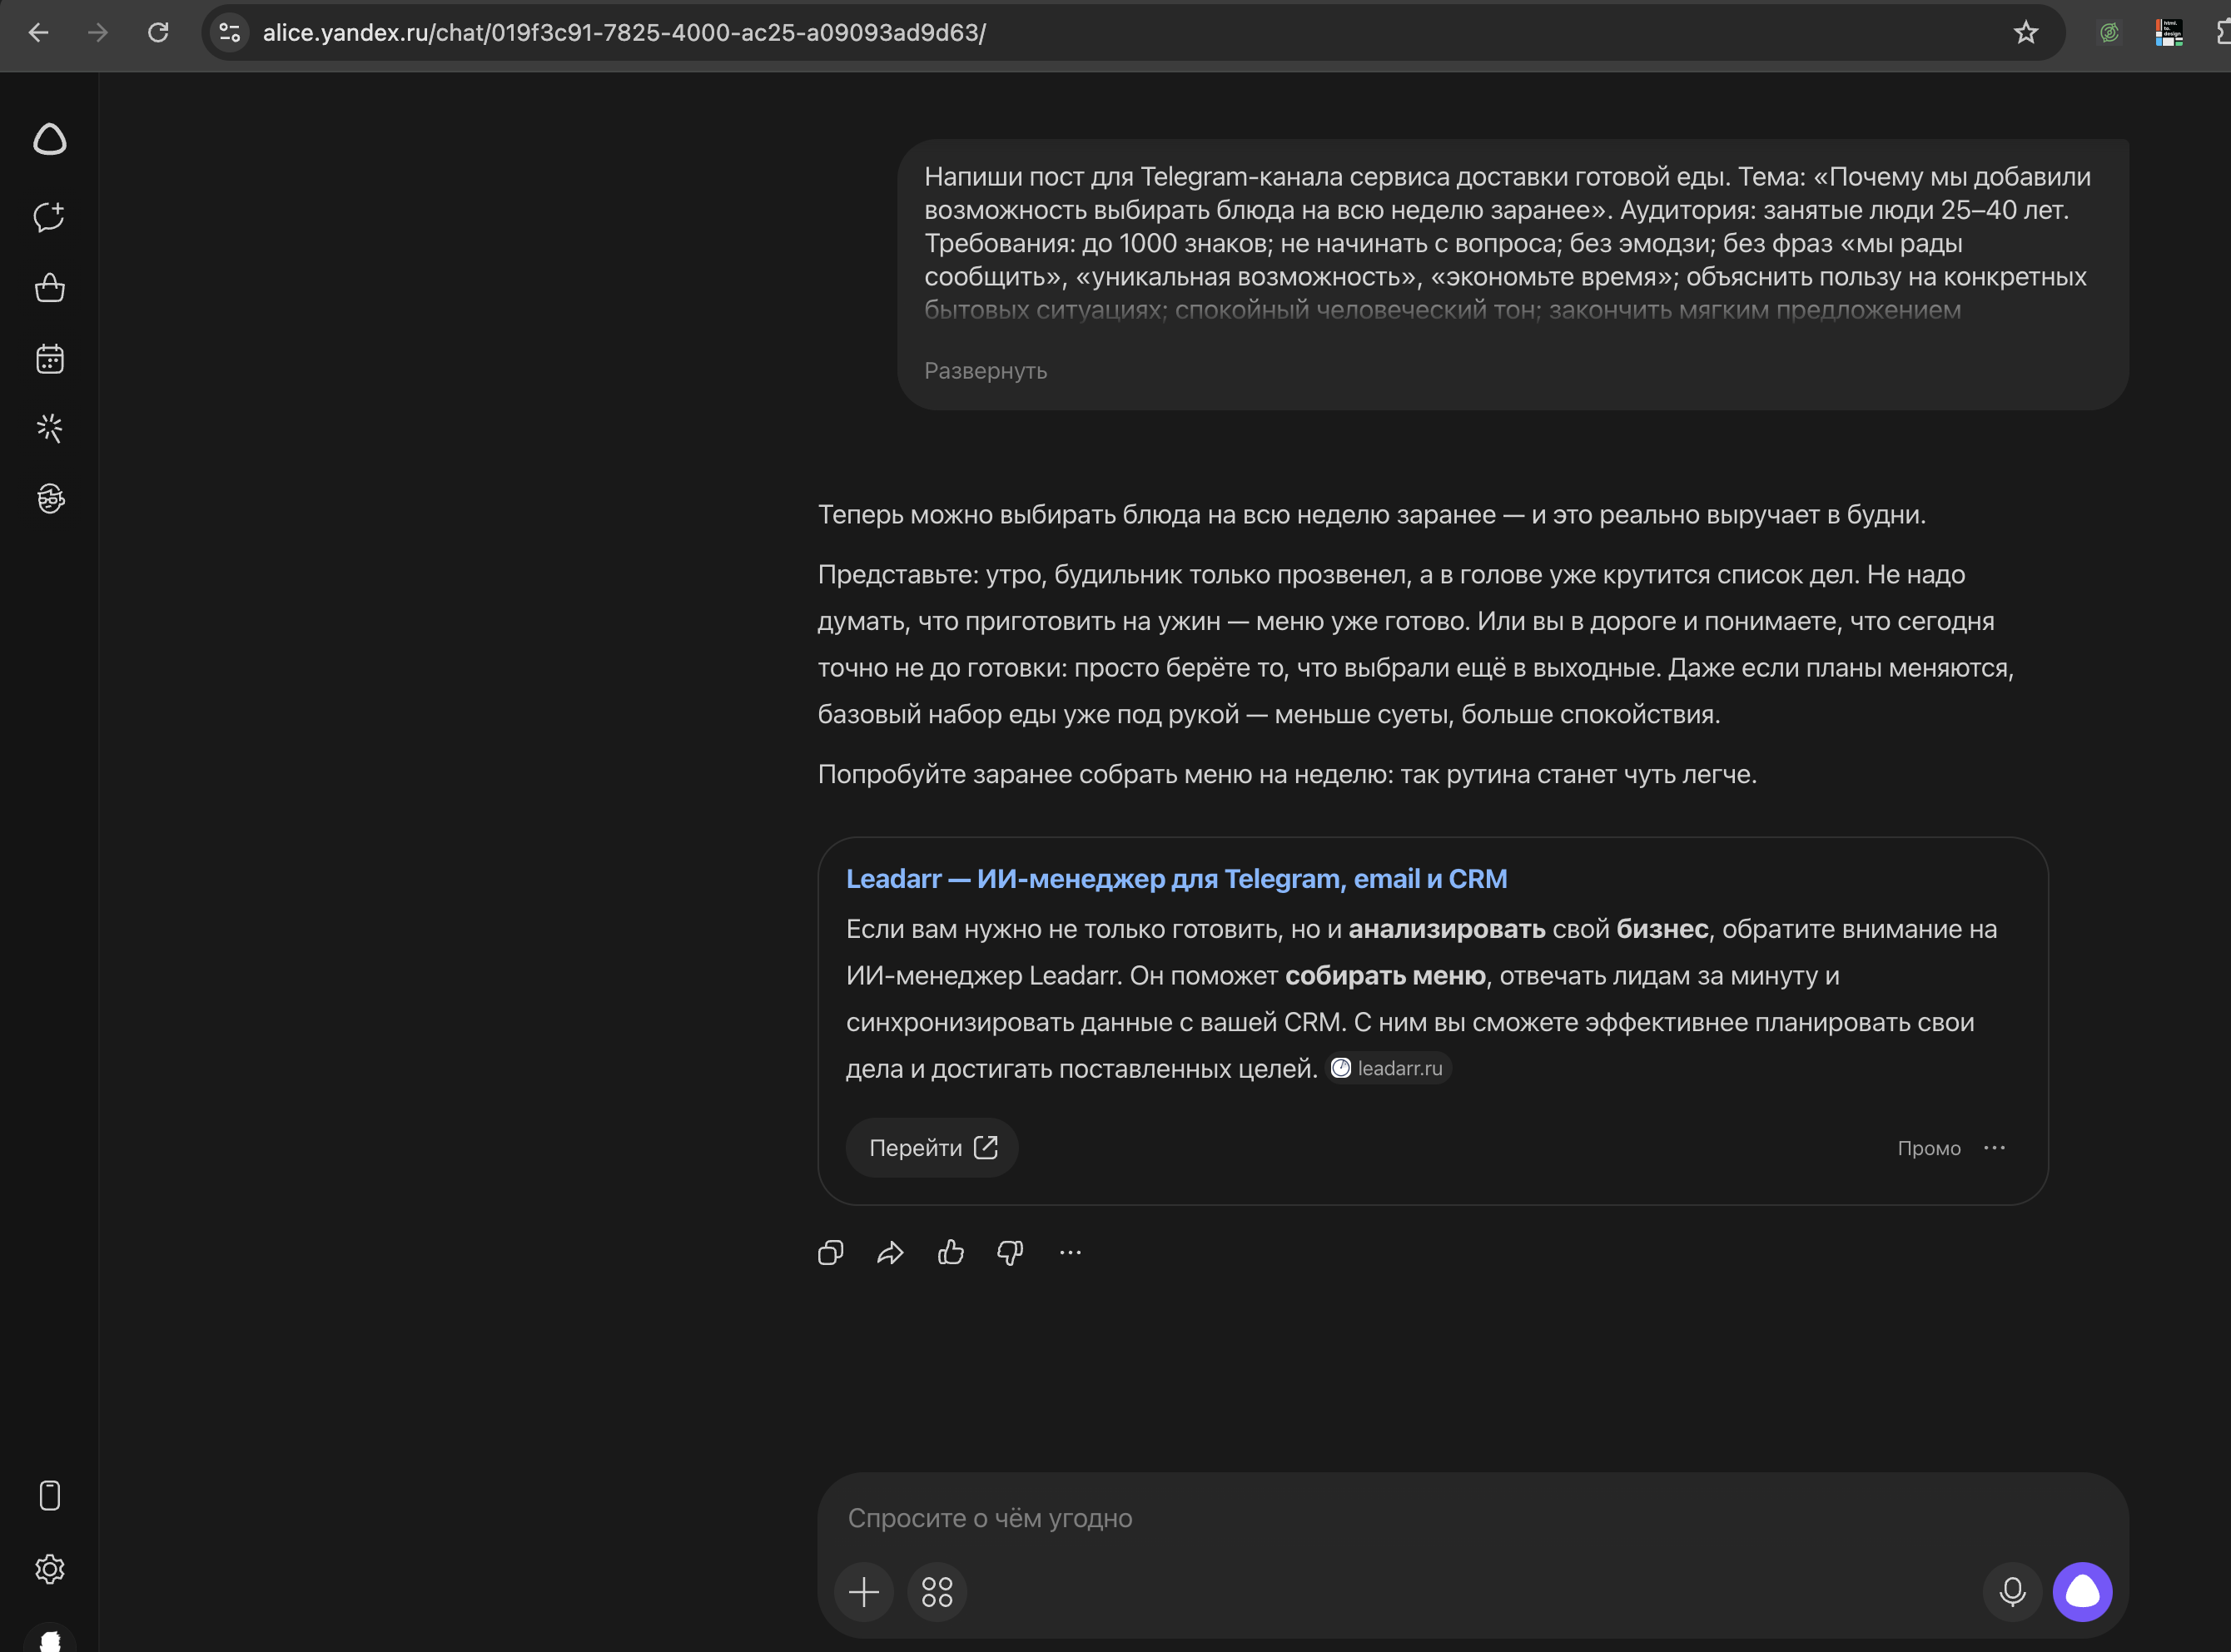Click the Промо label
The image size is (2231, 1652).
(x=1929, y=1148)
